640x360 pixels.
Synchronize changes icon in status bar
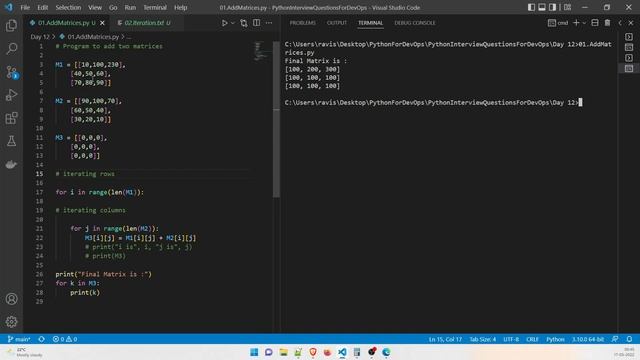click(42, 339)
